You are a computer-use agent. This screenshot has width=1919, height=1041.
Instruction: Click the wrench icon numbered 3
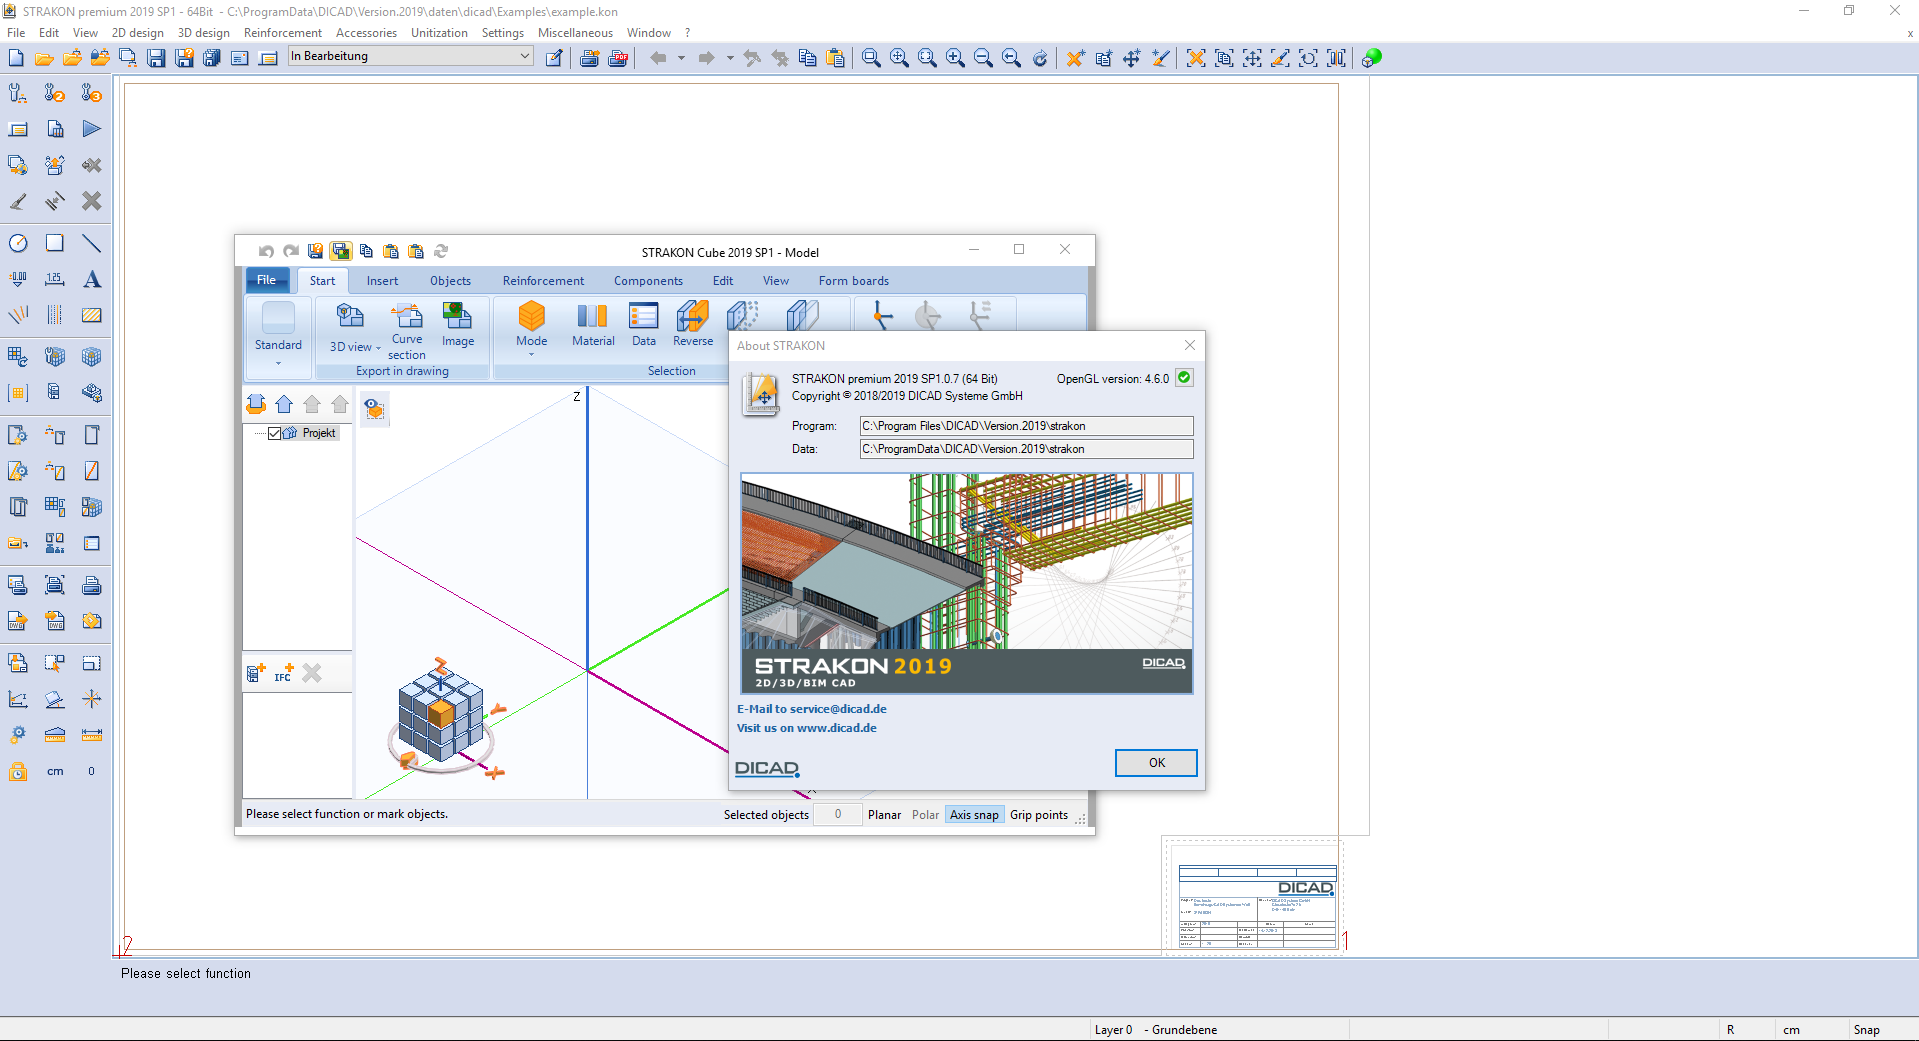[91, 93]
